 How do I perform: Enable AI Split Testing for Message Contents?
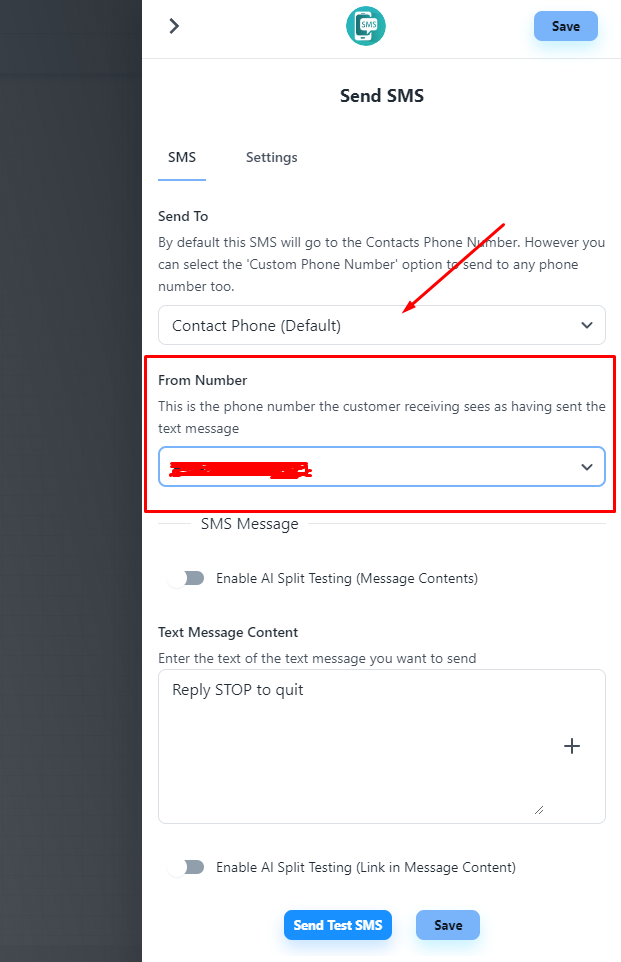click(x=186, y=578)
